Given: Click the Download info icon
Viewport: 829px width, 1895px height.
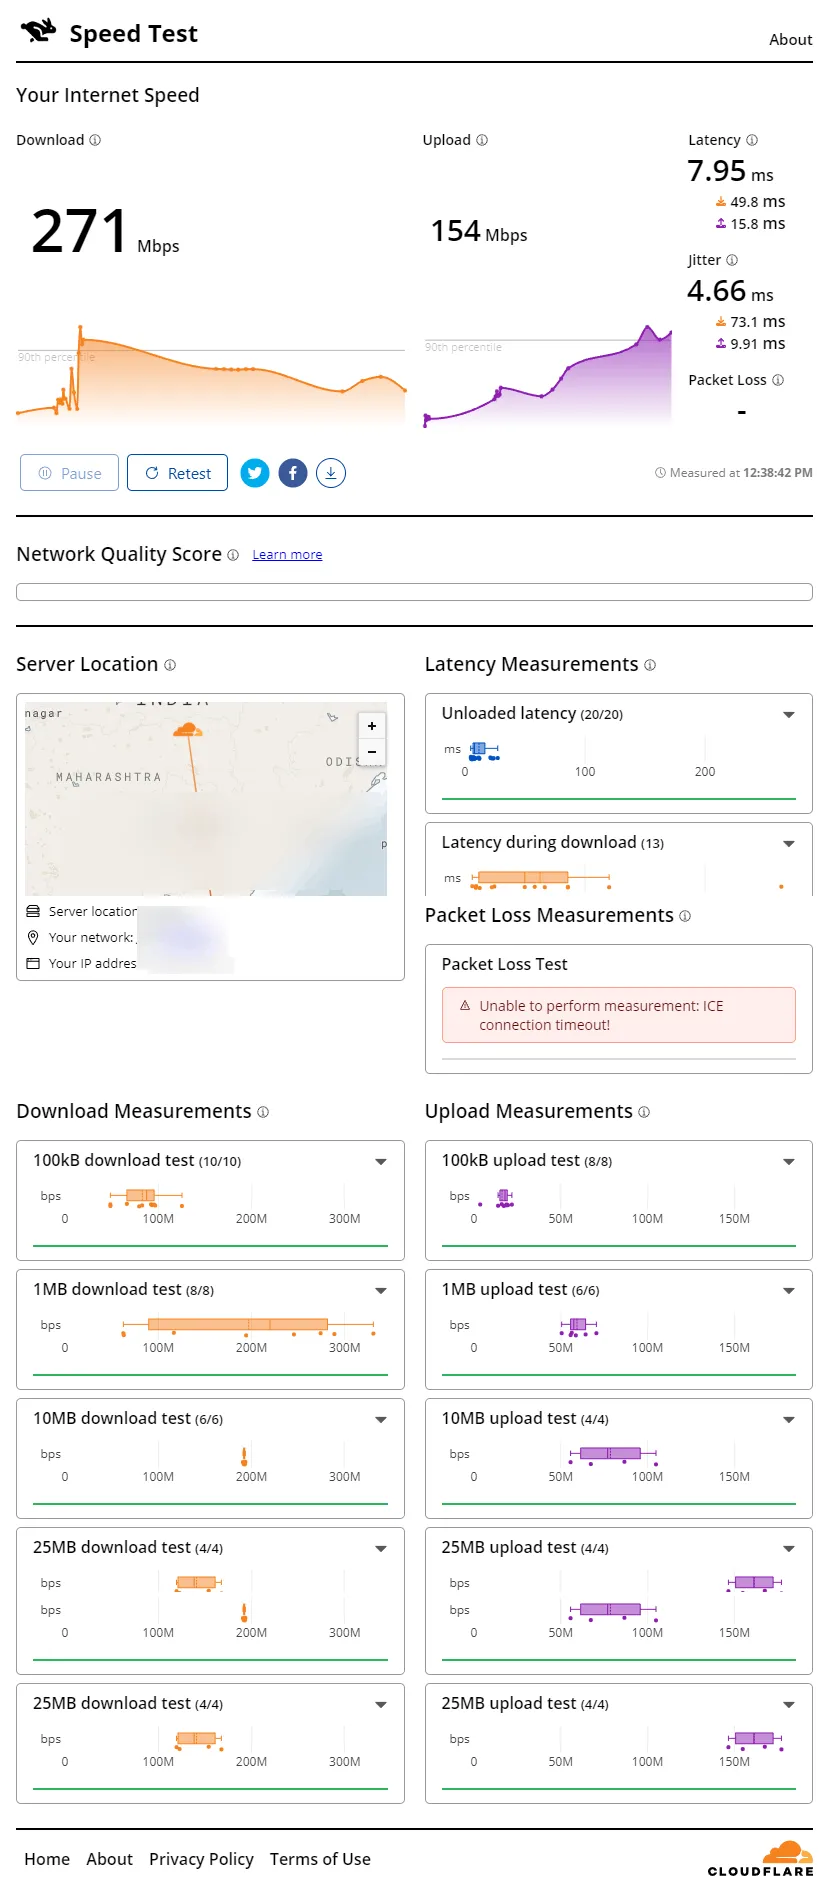Looking at the screenshot, I should point(95,140).
